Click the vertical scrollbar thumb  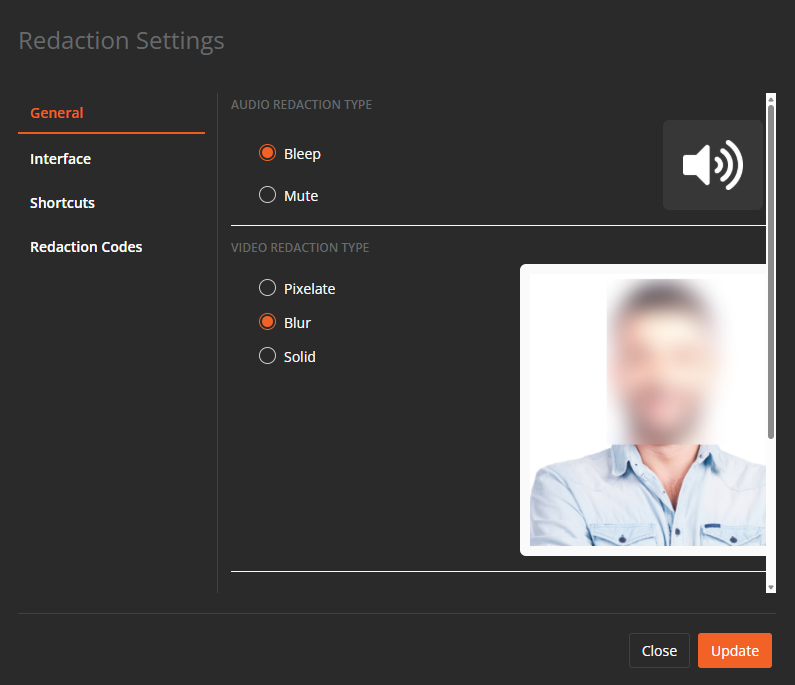(770, 270)
